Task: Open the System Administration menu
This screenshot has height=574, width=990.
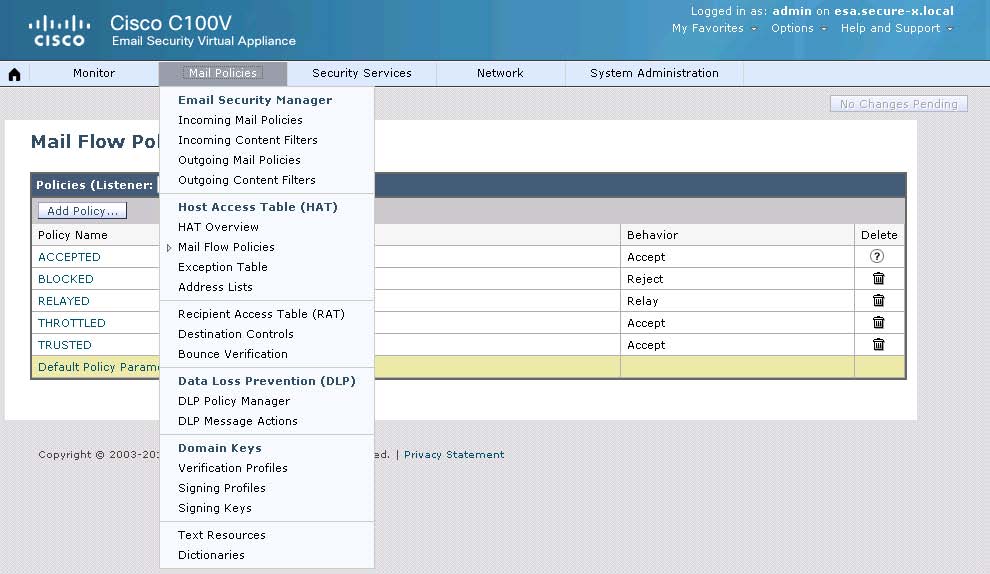Action: [x=654, y=73]
